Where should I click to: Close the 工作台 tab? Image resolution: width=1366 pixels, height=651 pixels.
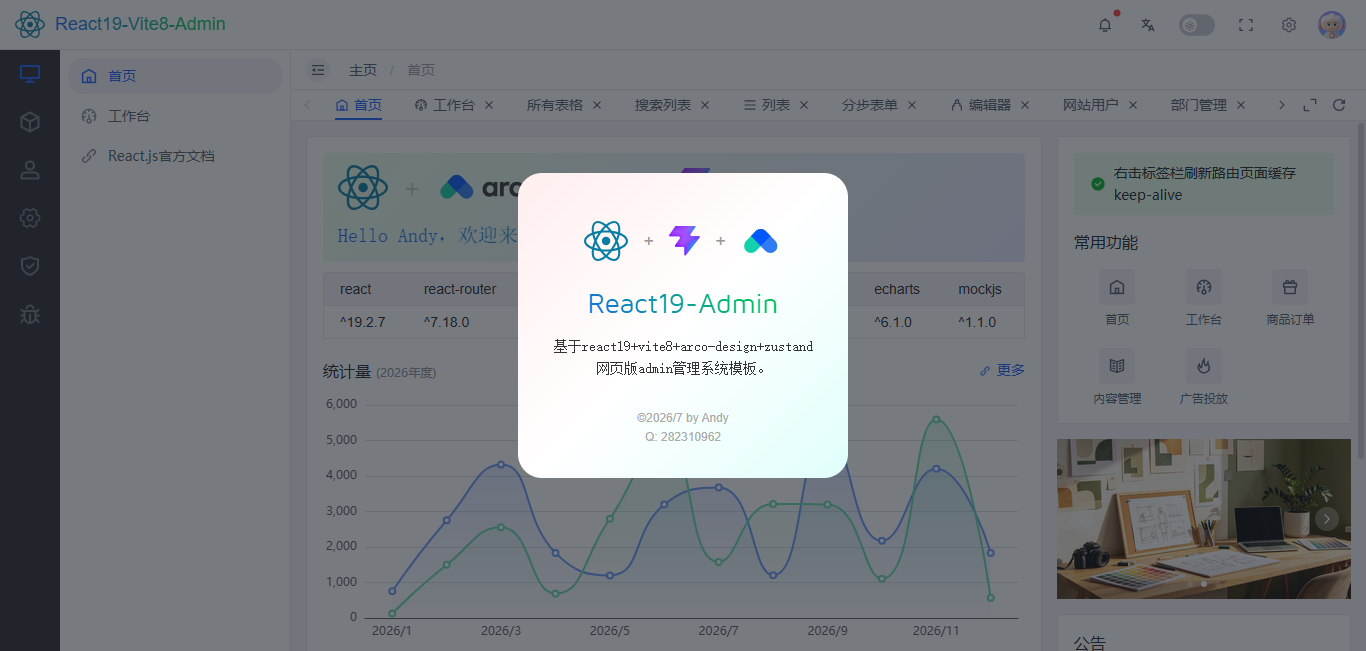coord(489,105)
